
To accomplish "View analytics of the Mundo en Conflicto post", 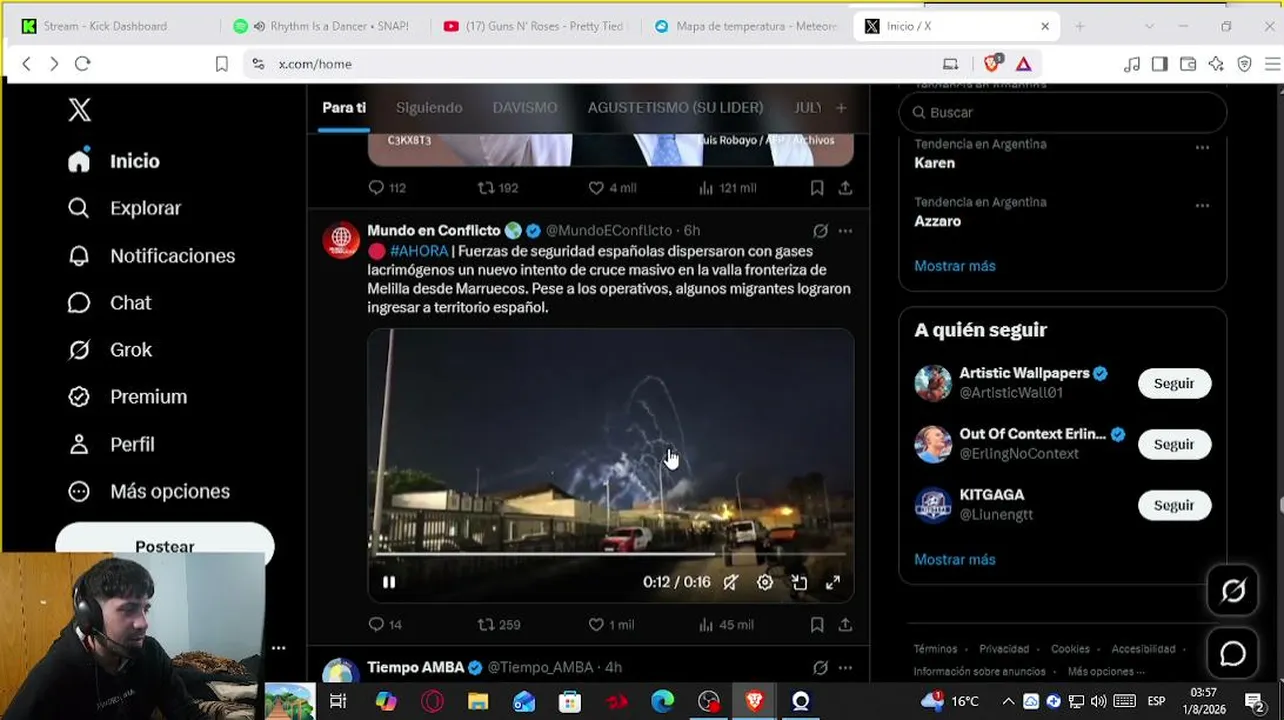I will pos(726,625).
